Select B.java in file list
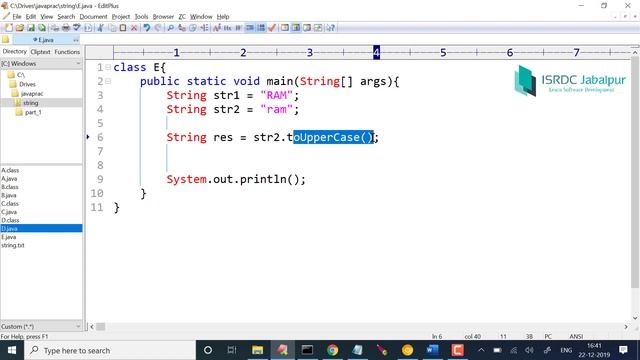 pyautogui.click(x=9, y=195)
